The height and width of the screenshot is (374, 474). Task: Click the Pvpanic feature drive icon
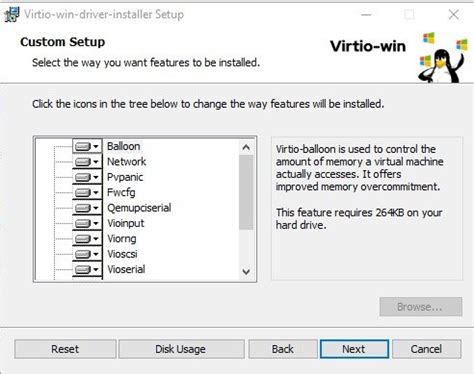tap(83, 177)
